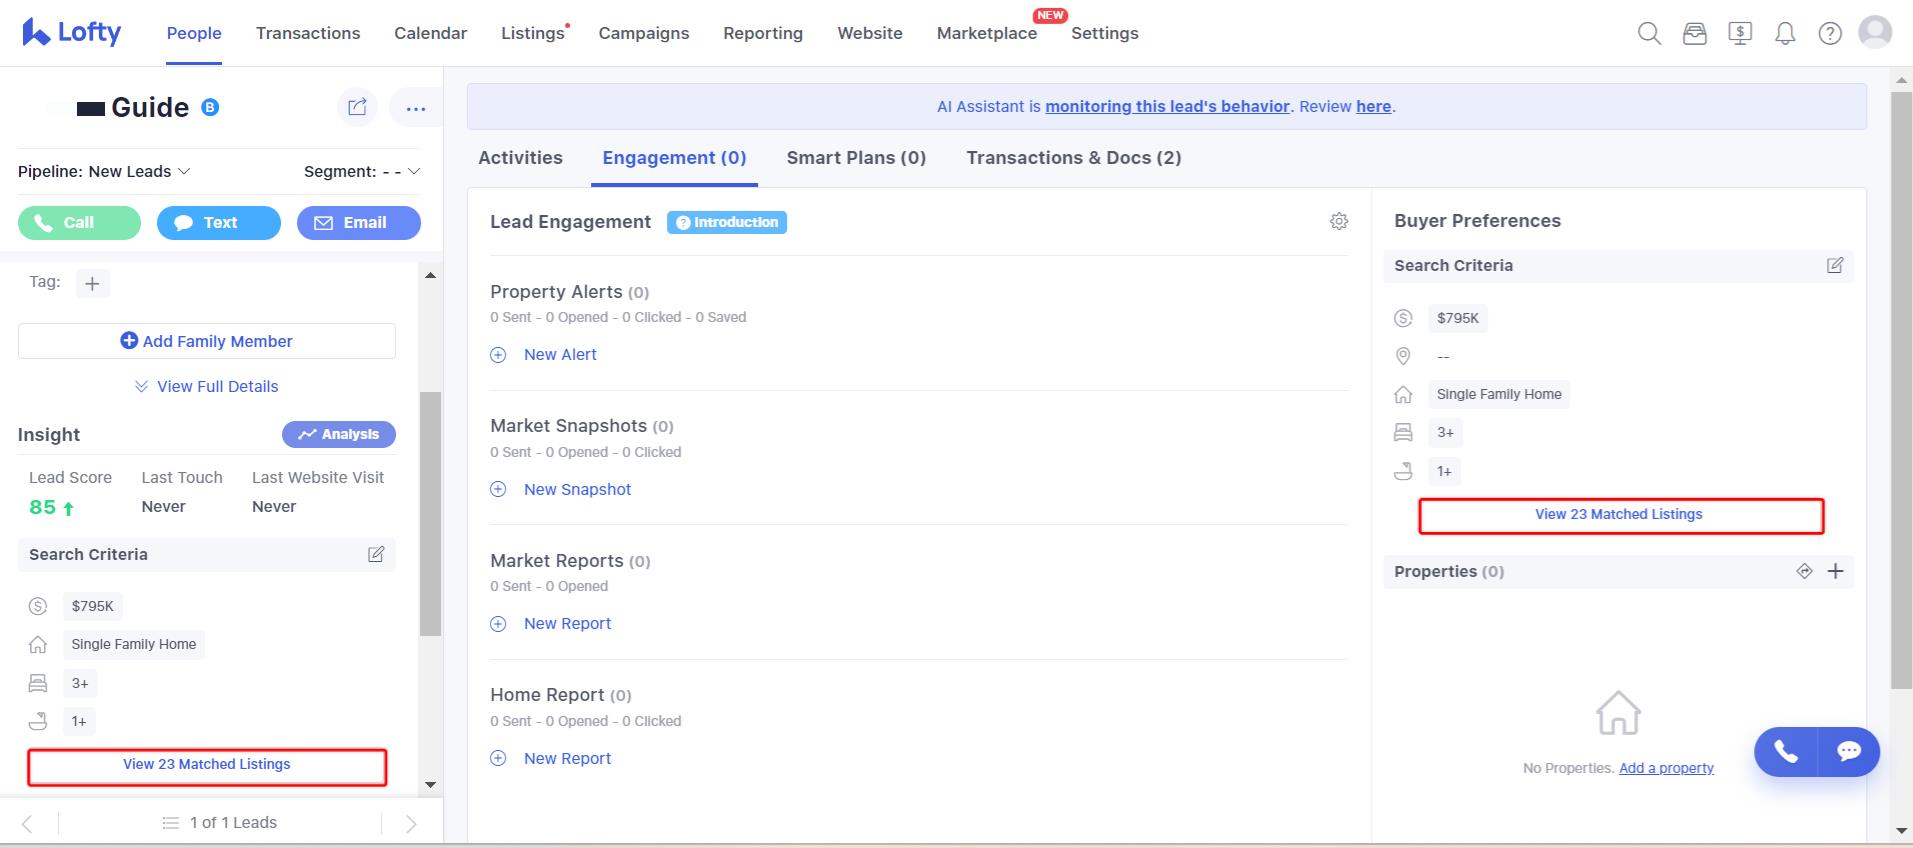Add a tag with the plus icon
The width and height of the screenshot is (1913, 848).
(92, 284)
